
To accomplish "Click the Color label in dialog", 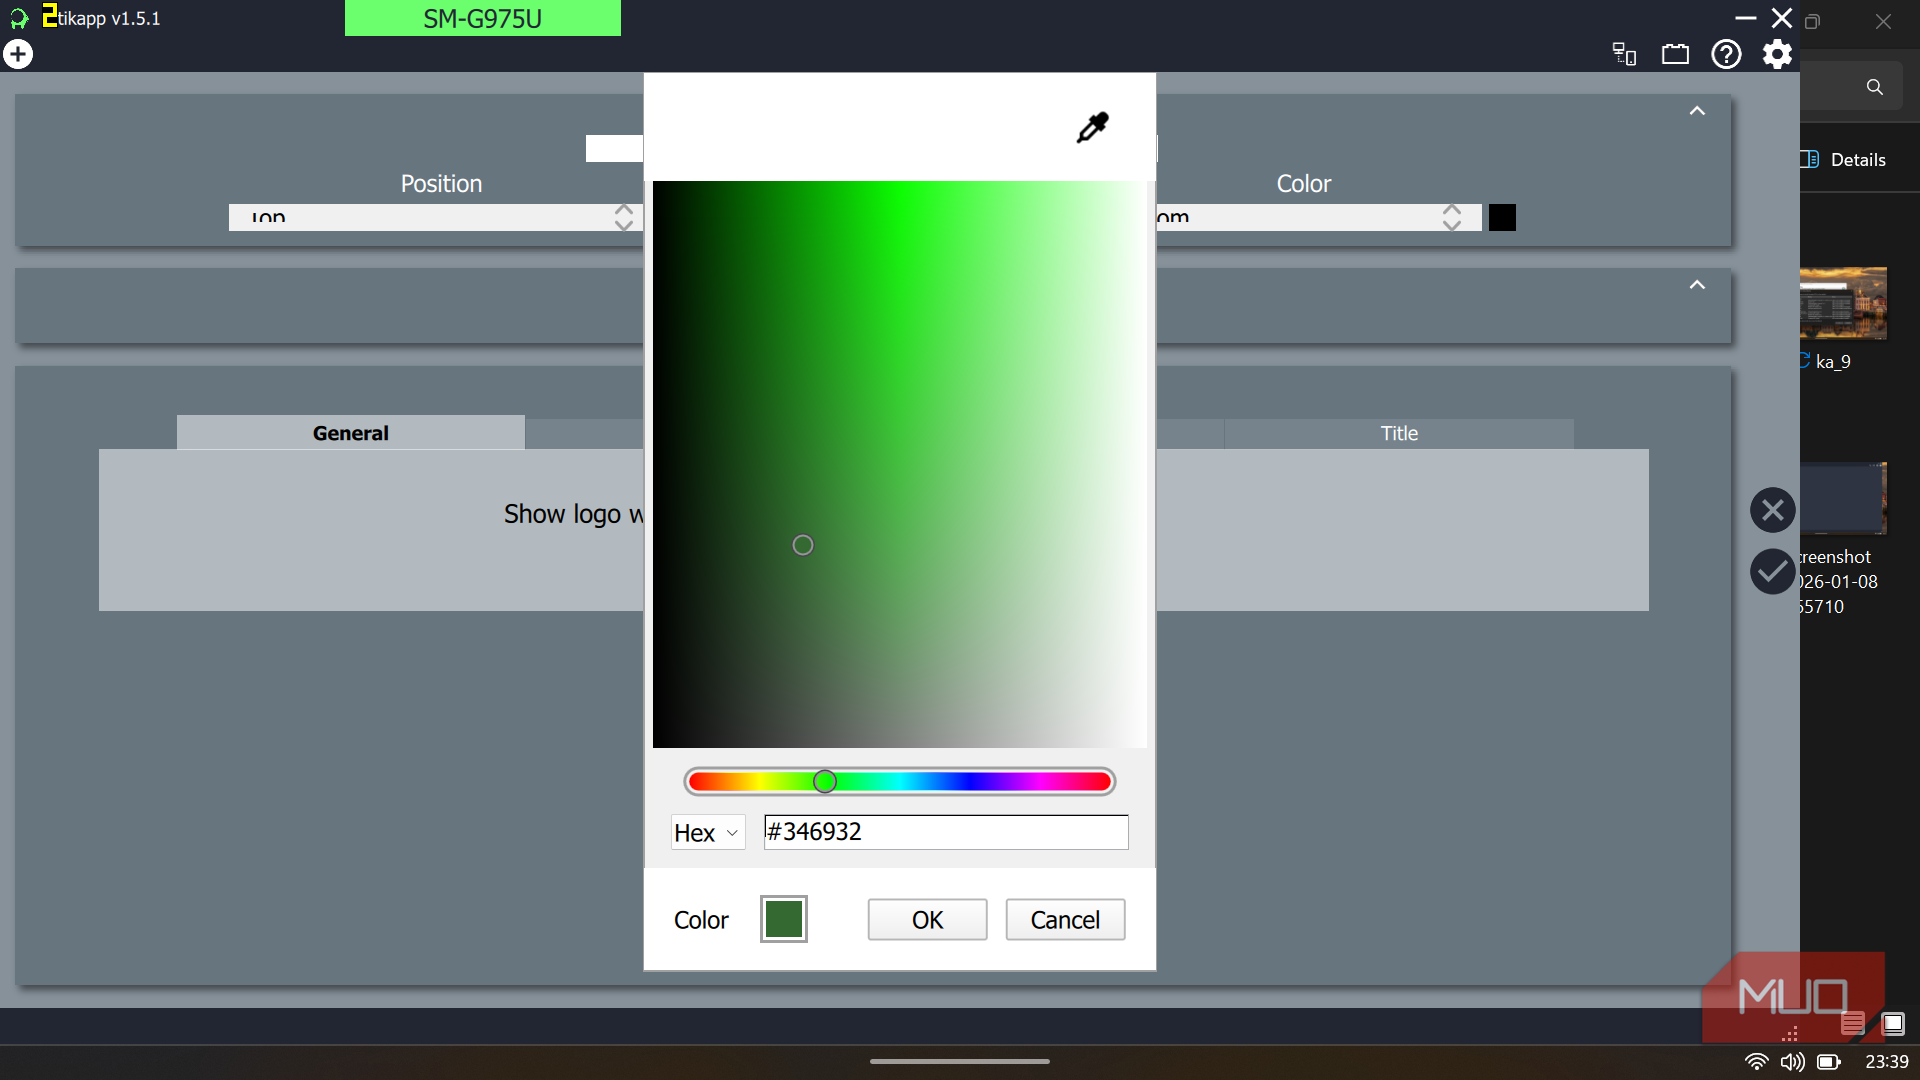I will click(x=701, y=920).
